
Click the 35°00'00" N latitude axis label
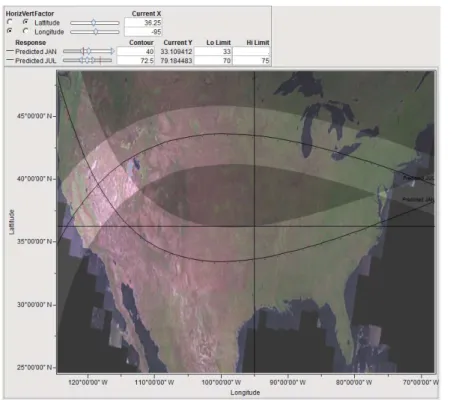35,241
